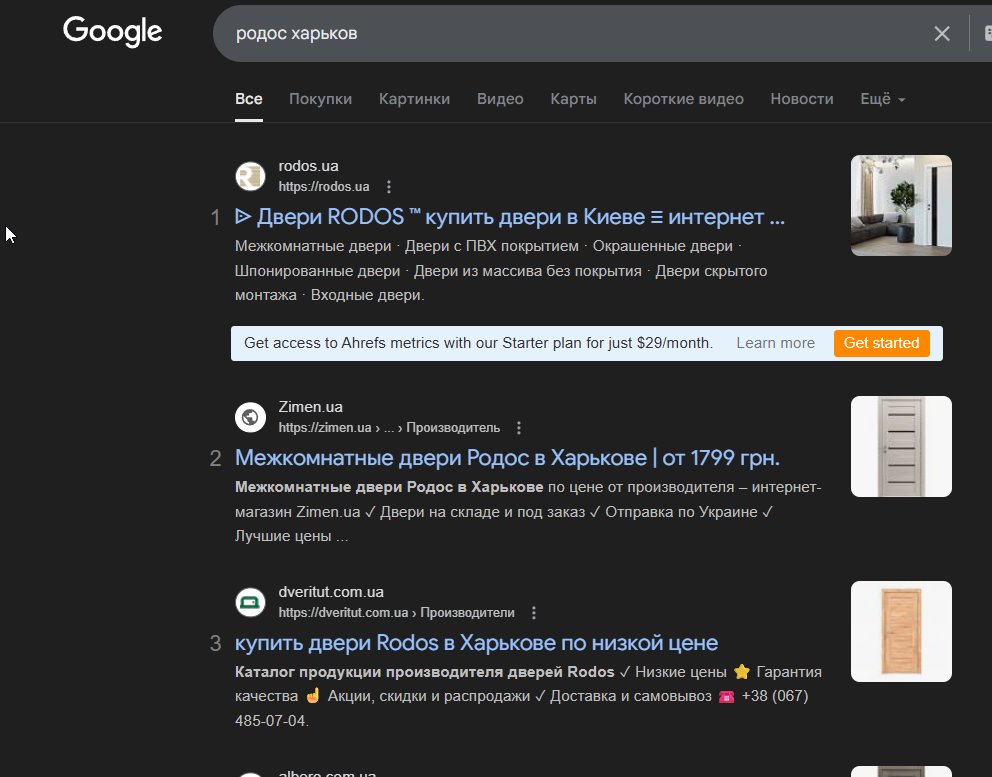Switch to the Картинки tab
Image resolution: width=992 pixels, height=777 pixels.
[x=414, y=99]
